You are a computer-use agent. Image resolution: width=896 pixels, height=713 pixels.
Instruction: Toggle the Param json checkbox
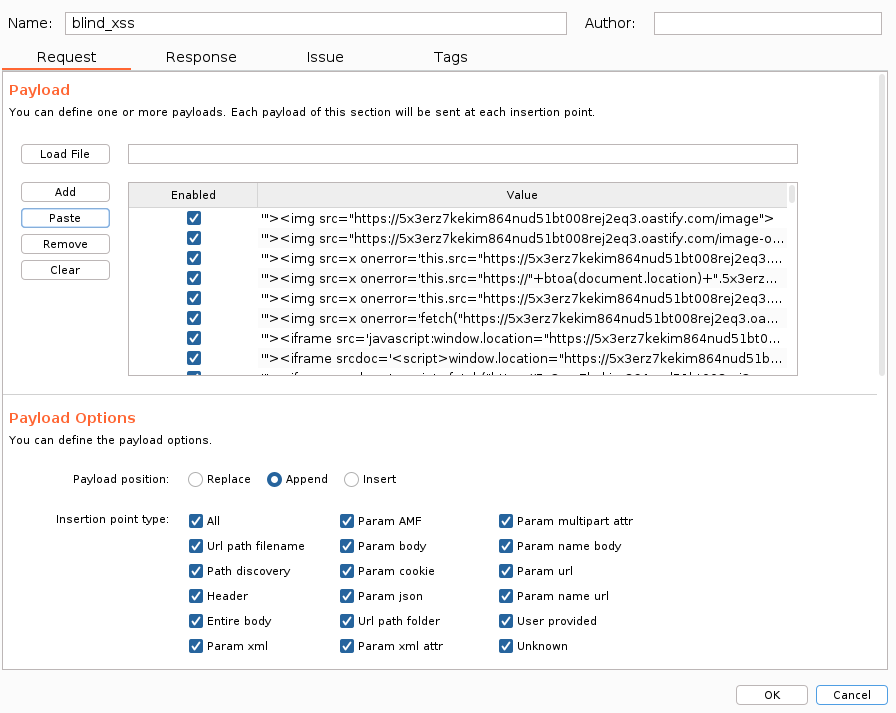(347, 596)
